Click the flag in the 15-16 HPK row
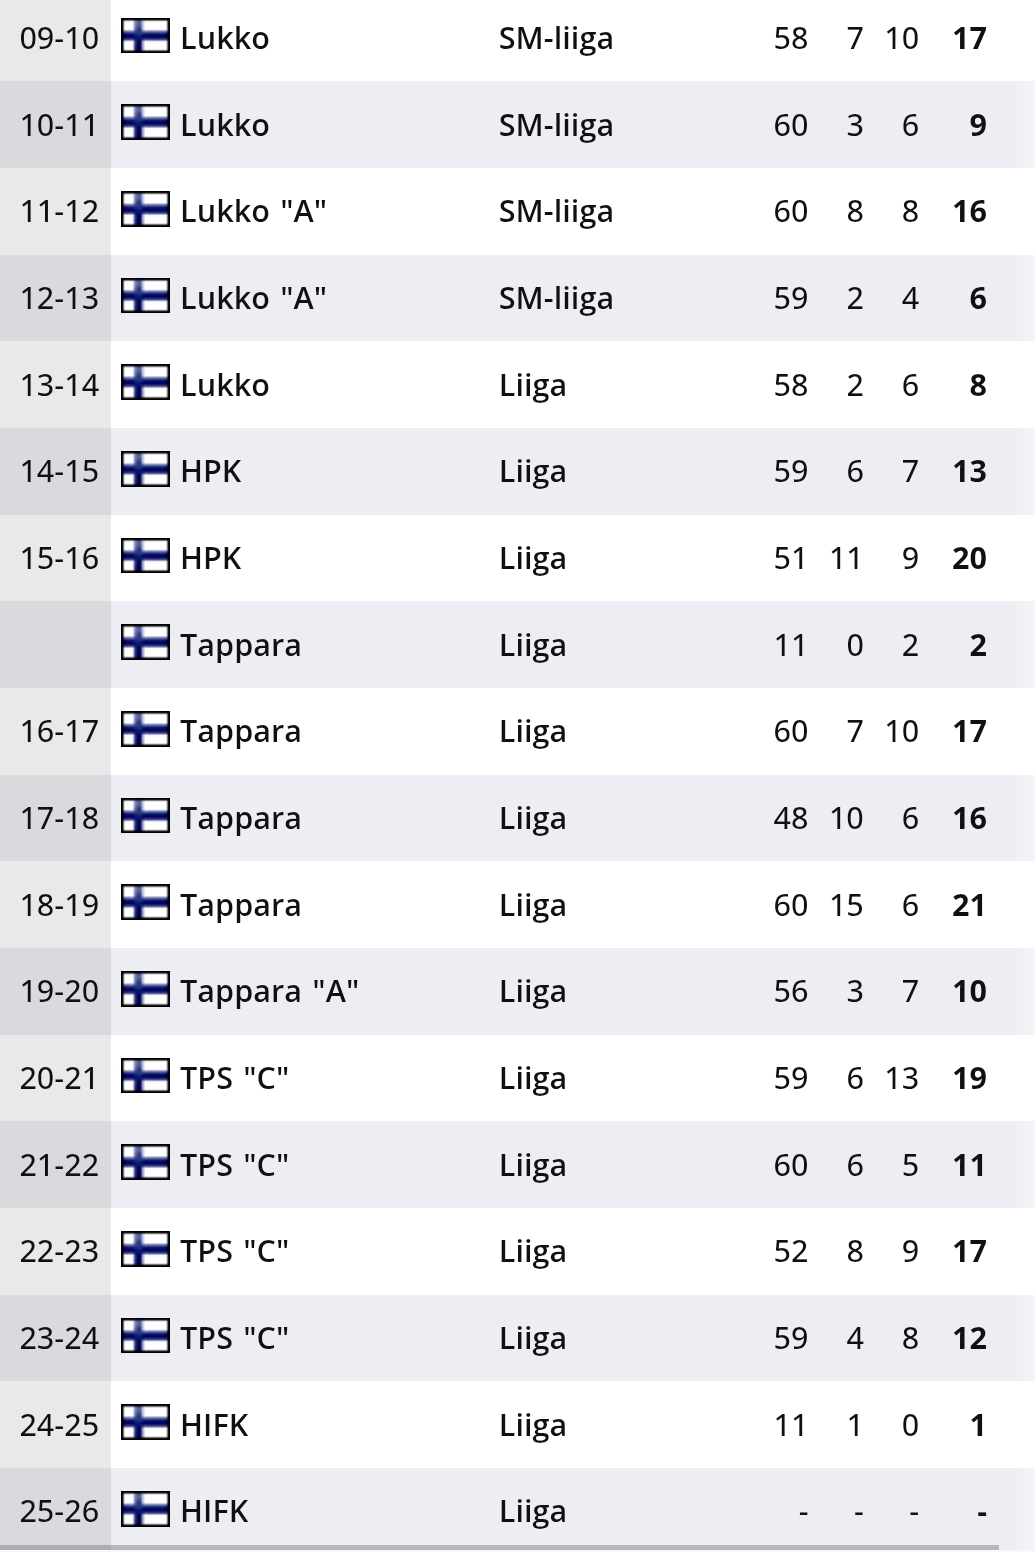 145,557
